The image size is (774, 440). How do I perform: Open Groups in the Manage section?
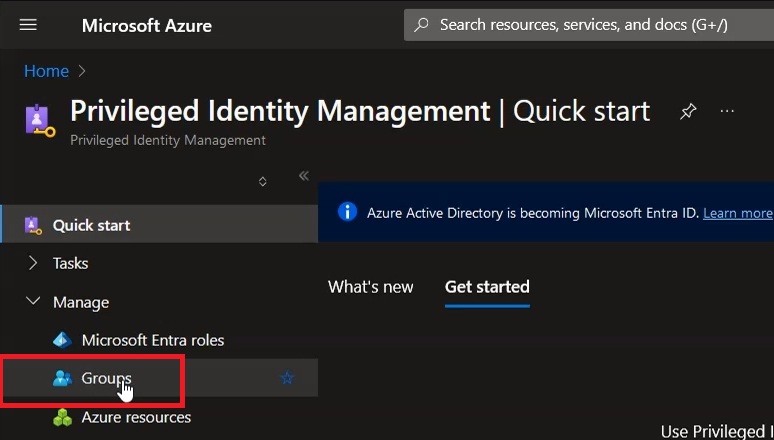(159, 378)
